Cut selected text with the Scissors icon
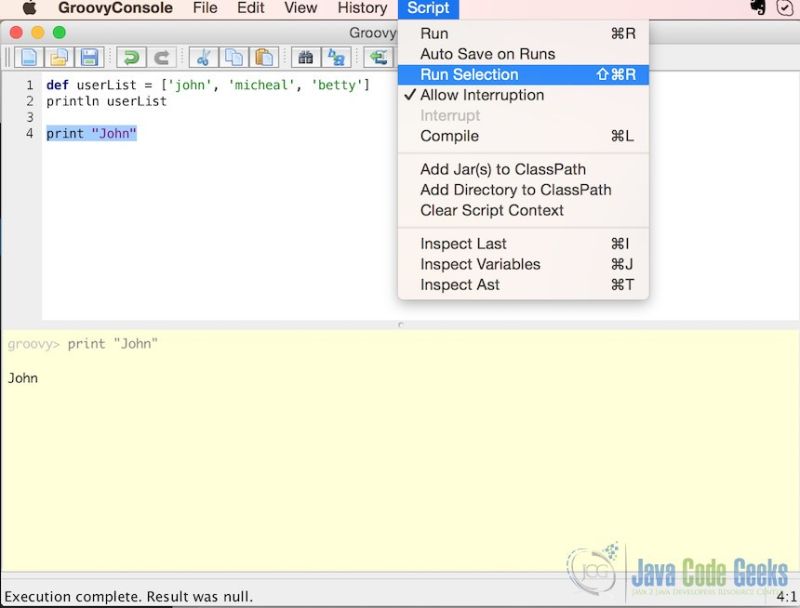 204,57
